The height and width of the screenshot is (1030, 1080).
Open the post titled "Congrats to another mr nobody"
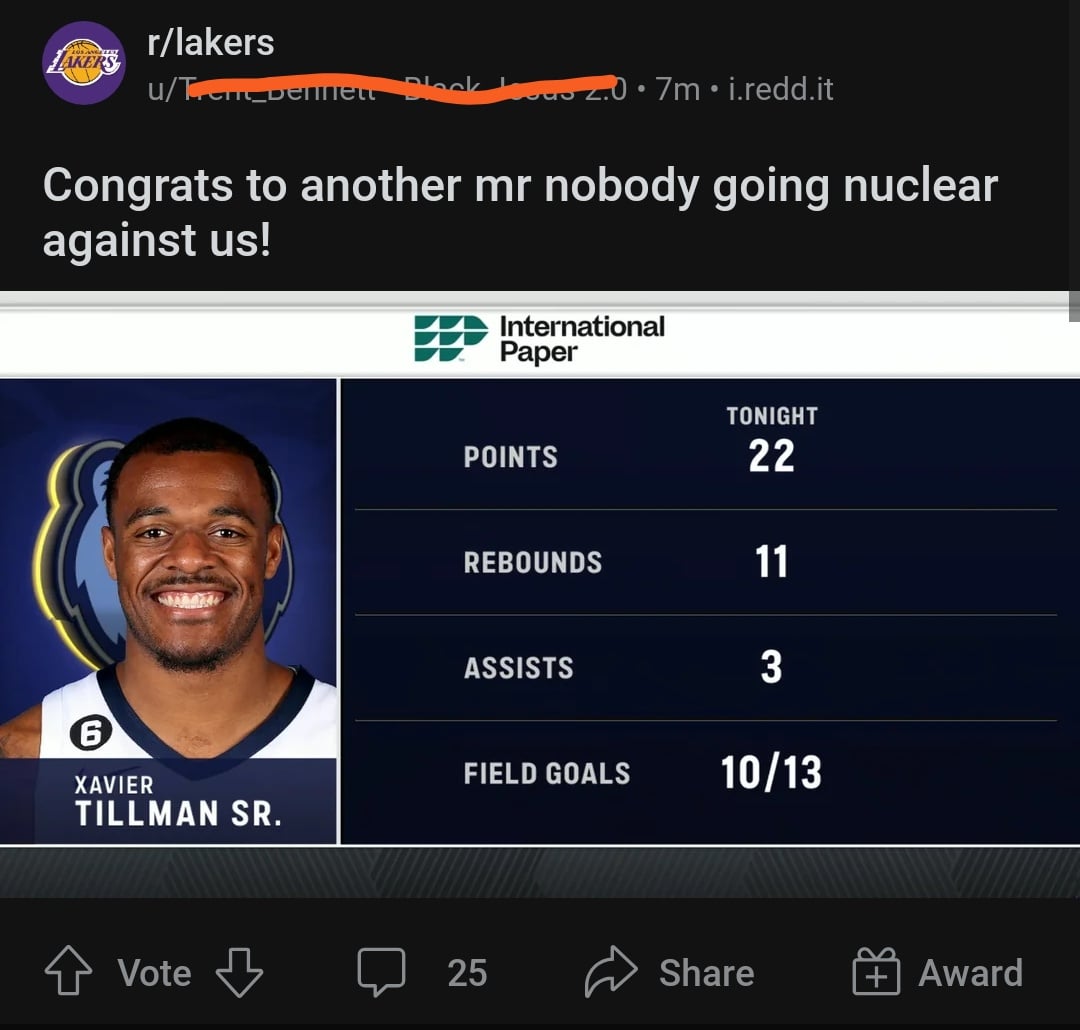coord(520,213)
